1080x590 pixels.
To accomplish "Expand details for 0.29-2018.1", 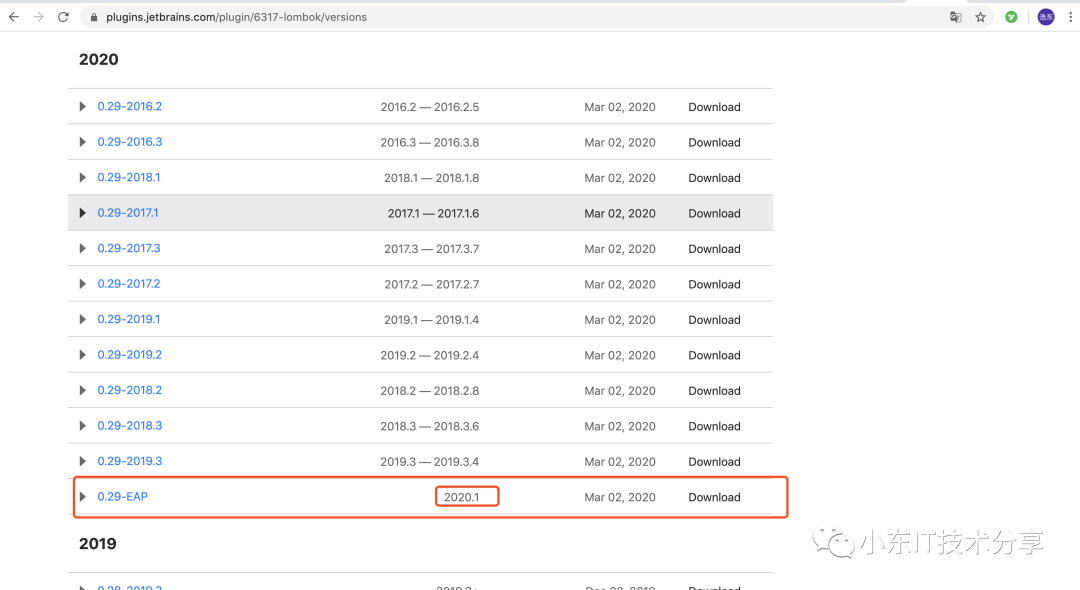I will tap(83, 178).
